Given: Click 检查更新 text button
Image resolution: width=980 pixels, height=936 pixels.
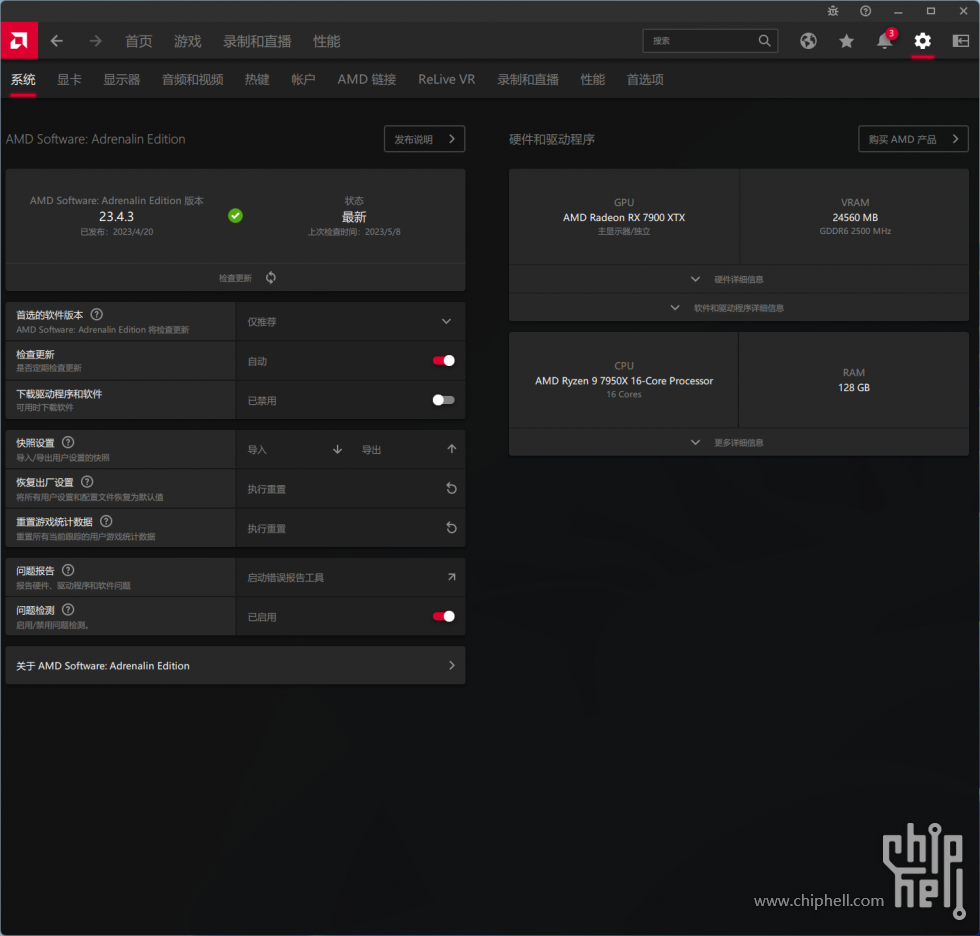Looking at the screenshot, I should coord(235,278).
